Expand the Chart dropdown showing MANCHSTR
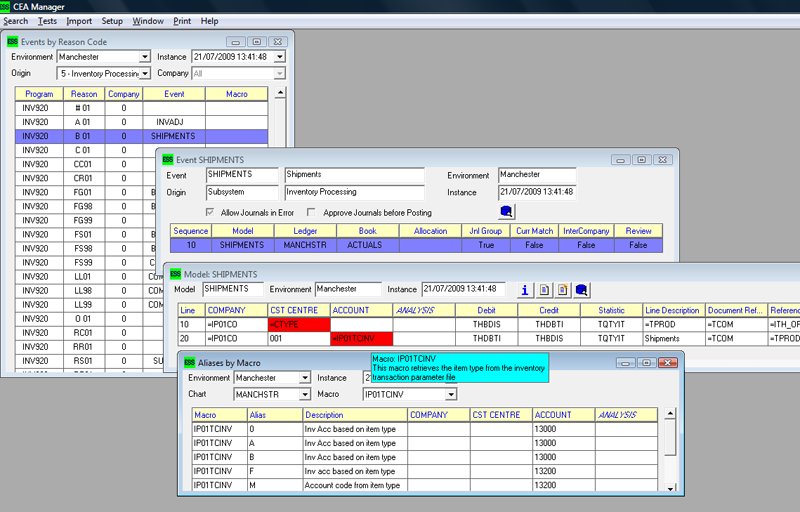This screenshot has width=800, height=512. pos(304,394)
